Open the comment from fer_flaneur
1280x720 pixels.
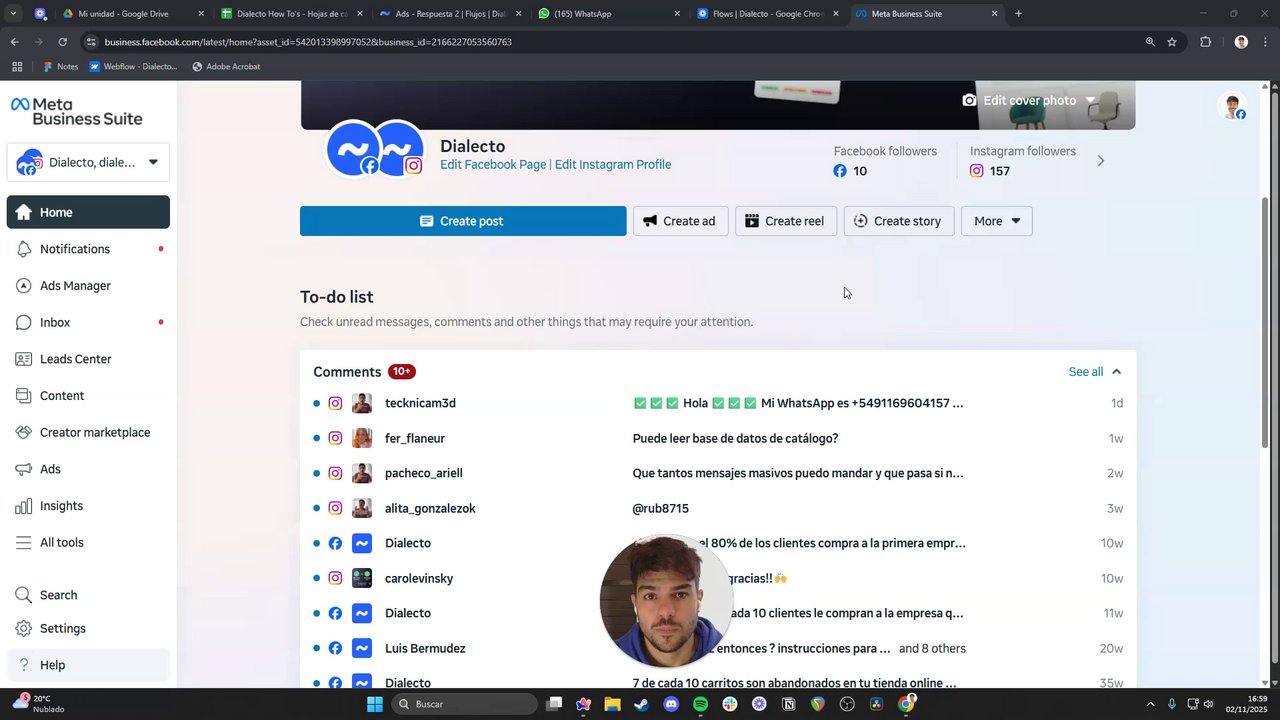pos(718,438)
